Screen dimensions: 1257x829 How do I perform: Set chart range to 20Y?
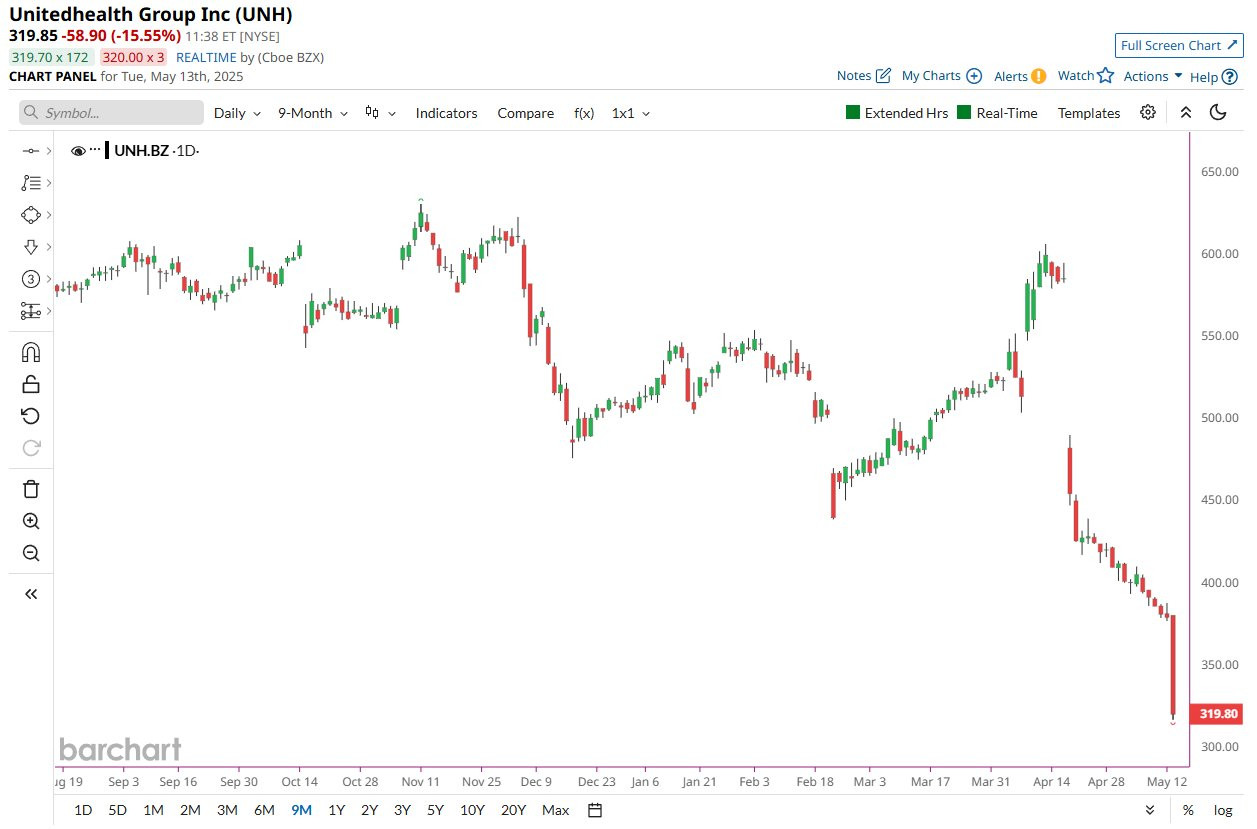[513, 810]
